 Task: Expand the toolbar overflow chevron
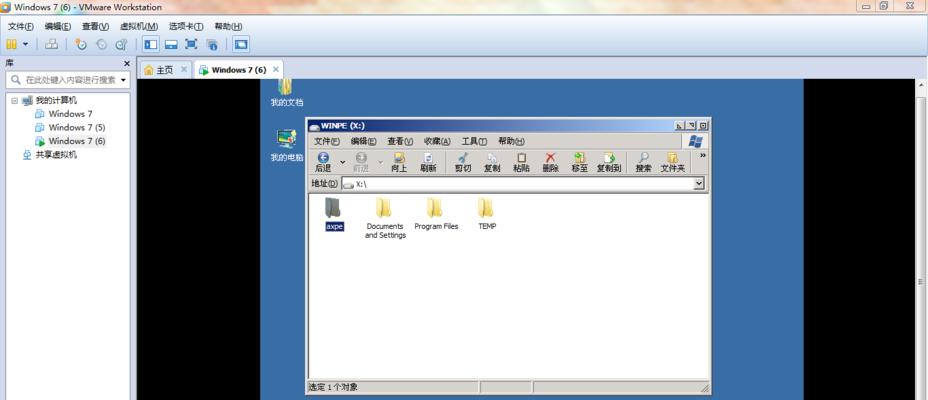(703, 156)
